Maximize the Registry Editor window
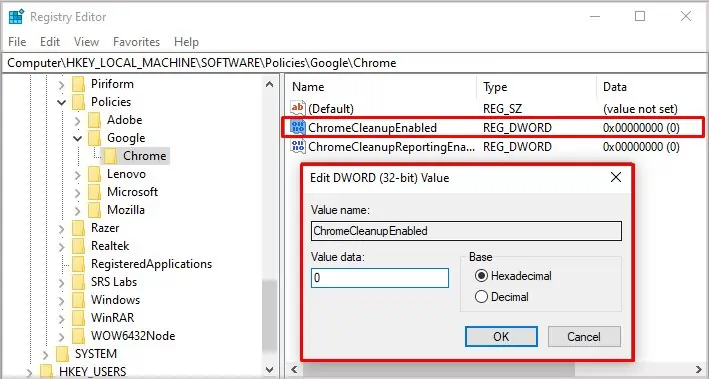Image resolution: width=709 pixels, height=379 pixels. click(640, 16)
